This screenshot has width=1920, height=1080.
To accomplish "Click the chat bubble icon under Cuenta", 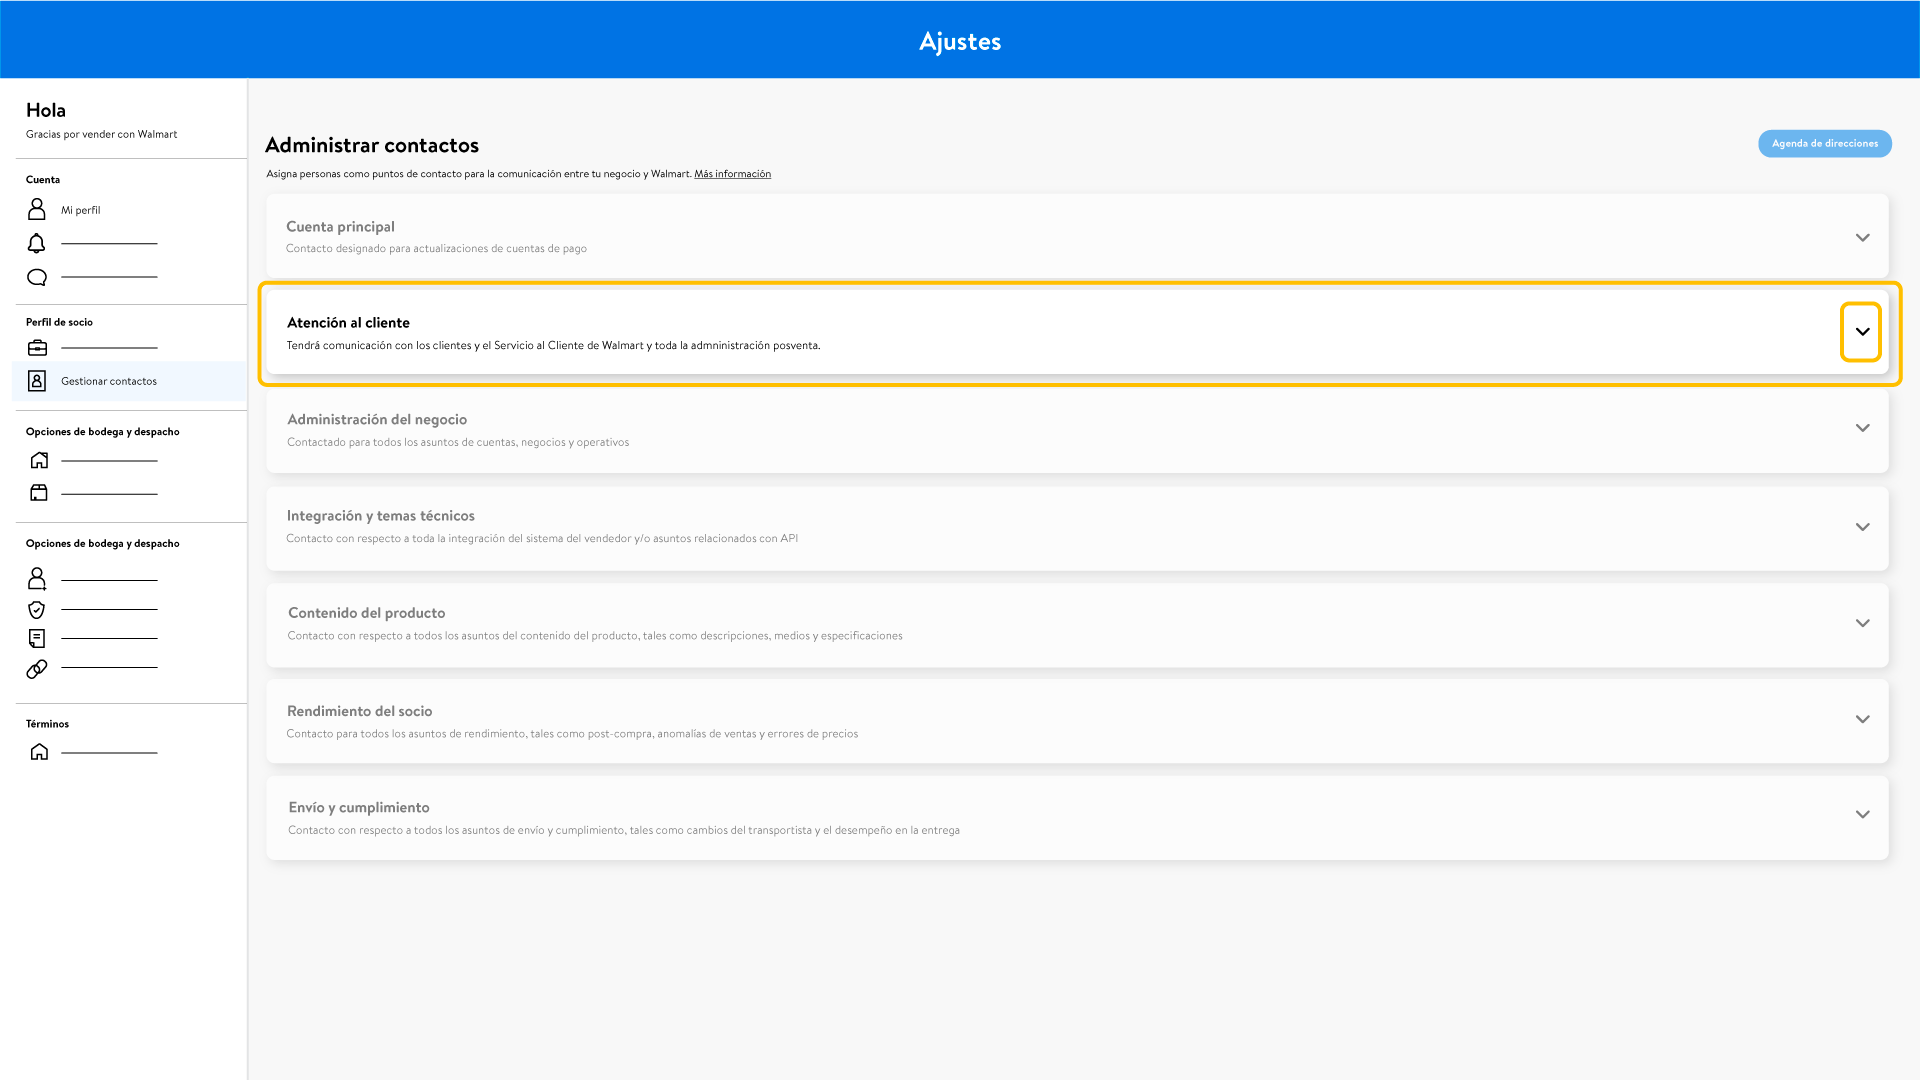I will click(37, 277).
